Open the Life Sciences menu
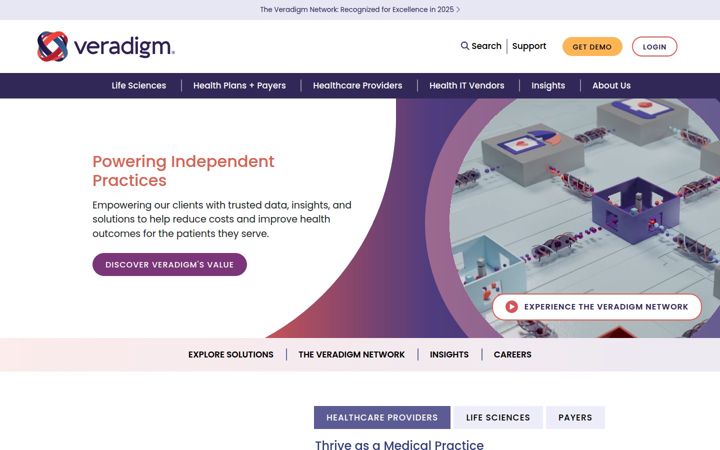The width and height of the screenshot is (720, 450). coord(139,85)
